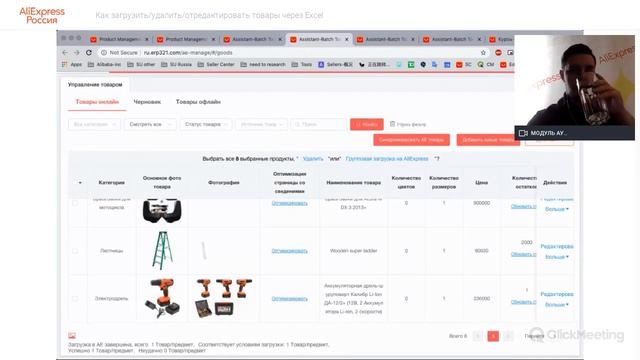Open the Товары онлайн tab

(97, 102)
